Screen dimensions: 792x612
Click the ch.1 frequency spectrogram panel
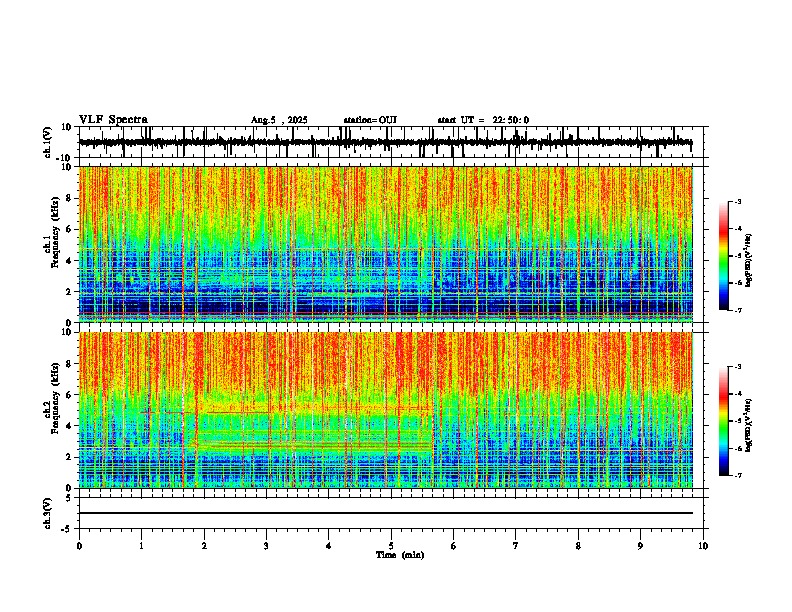tap(386, 244)
